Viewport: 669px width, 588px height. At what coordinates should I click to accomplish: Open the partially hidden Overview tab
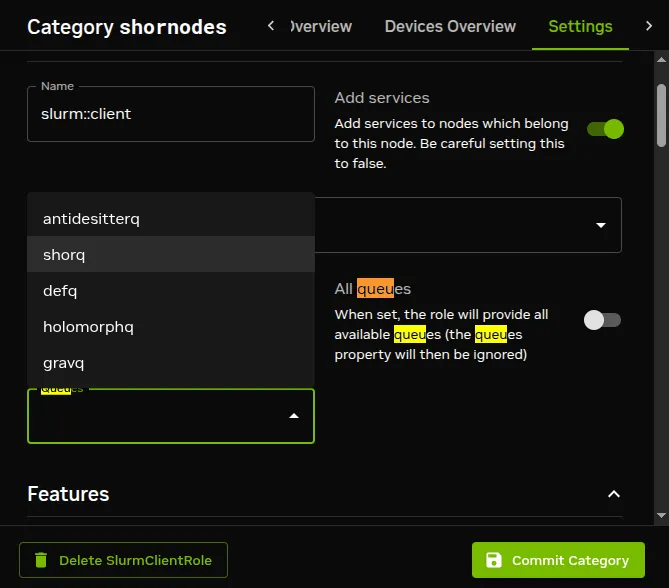321,26
